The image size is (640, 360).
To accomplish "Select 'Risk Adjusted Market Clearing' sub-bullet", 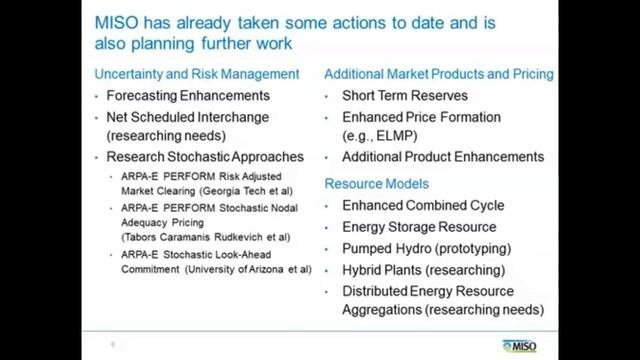I will pyautogui.click(x=207, y=184).
